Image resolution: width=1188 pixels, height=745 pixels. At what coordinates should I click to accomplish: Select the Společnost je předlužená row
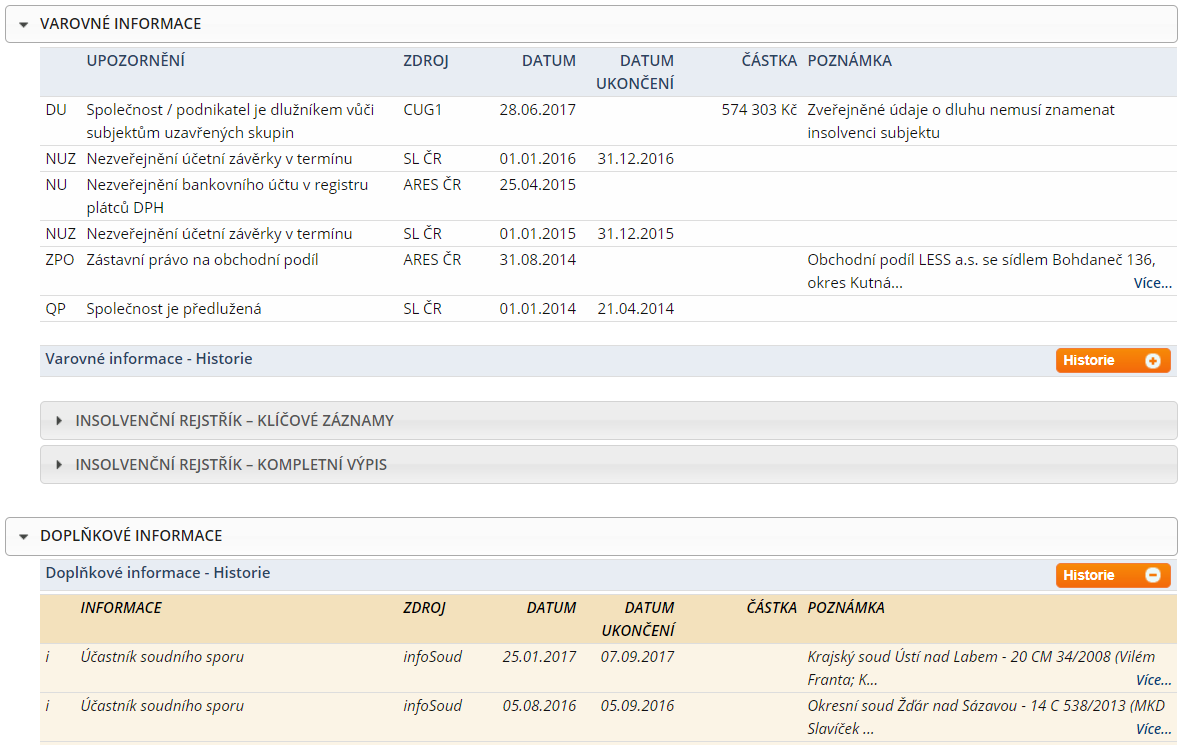608,309
